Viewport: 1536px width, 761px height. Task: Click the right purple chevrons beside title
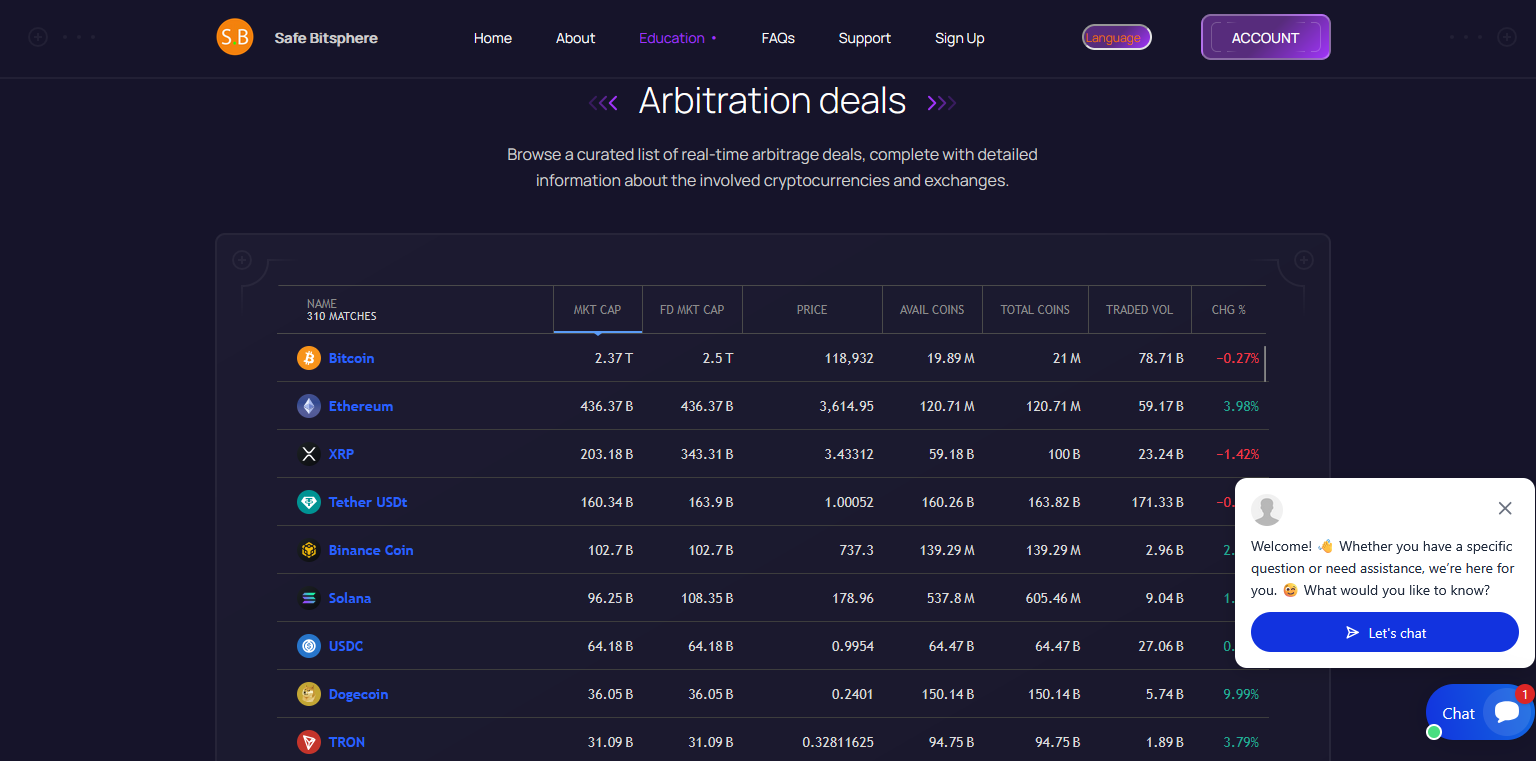(x=942, y=102)
